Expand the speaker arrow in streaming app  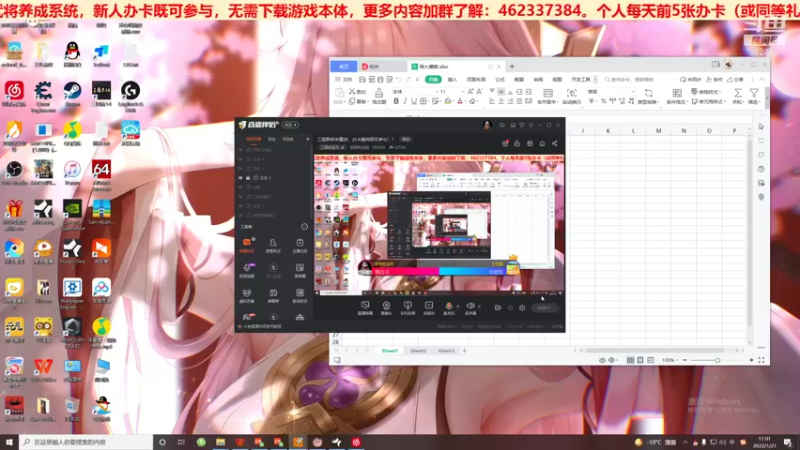coord(479,307)
